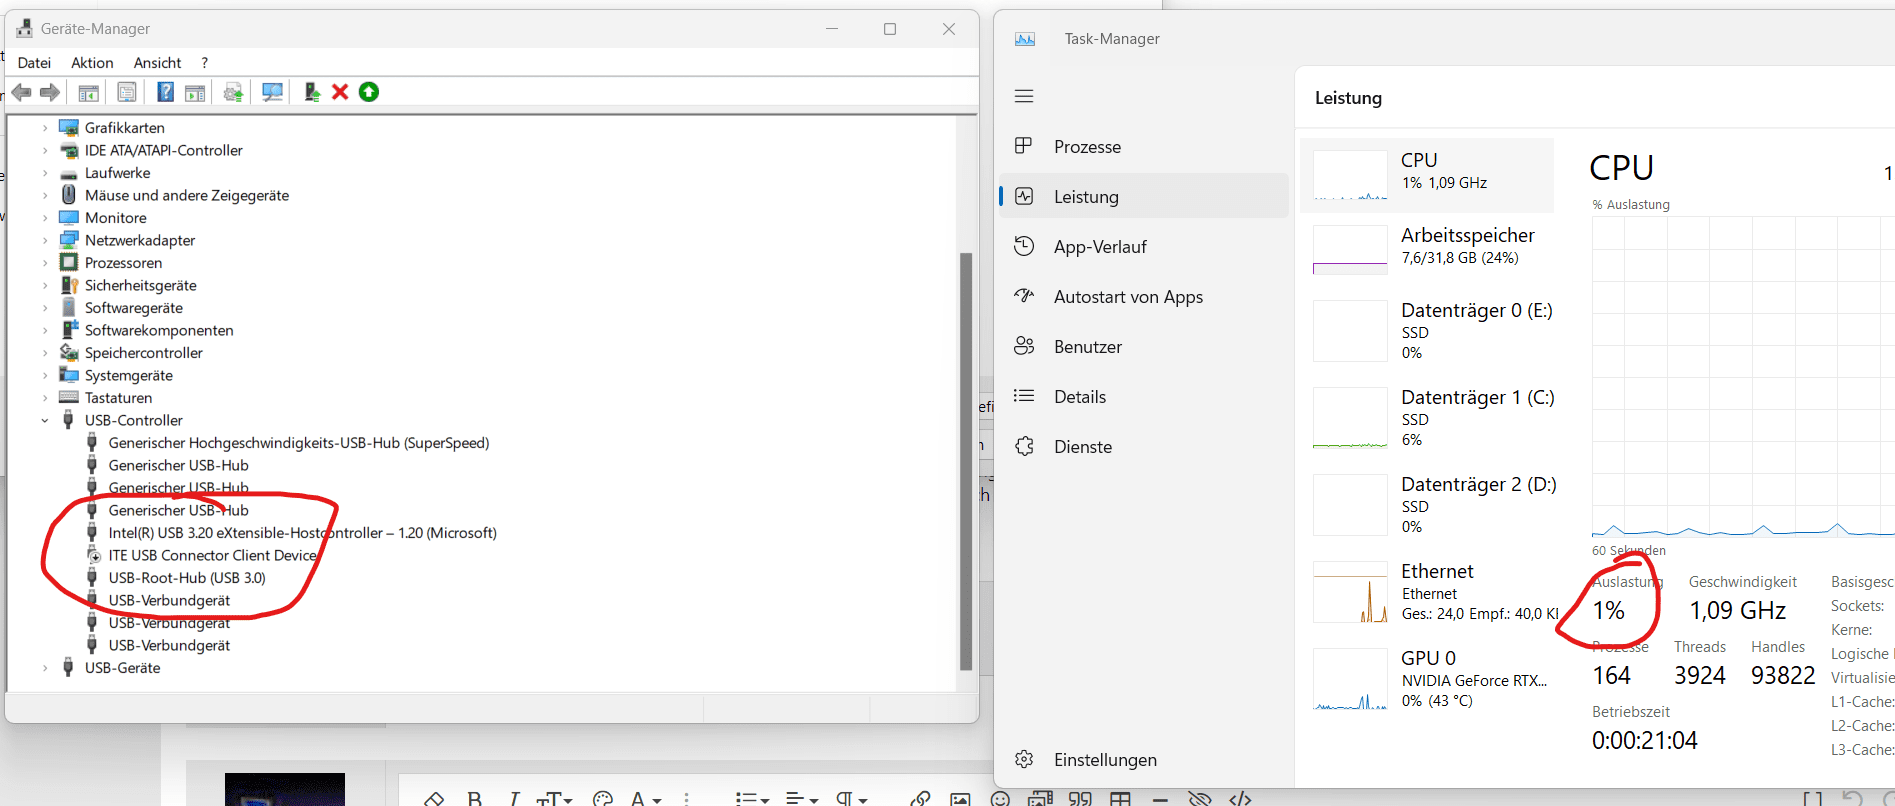The image size is (1895, 806).
Task: Open Einstellungen in Task-Manager
Action: point(1143,759)
